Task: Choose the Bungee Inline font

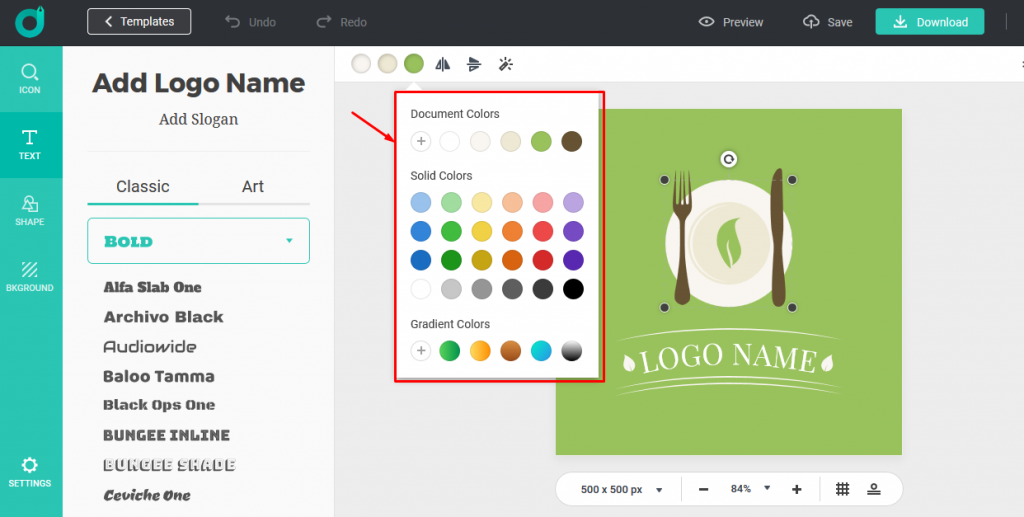Action: [167, 435]
